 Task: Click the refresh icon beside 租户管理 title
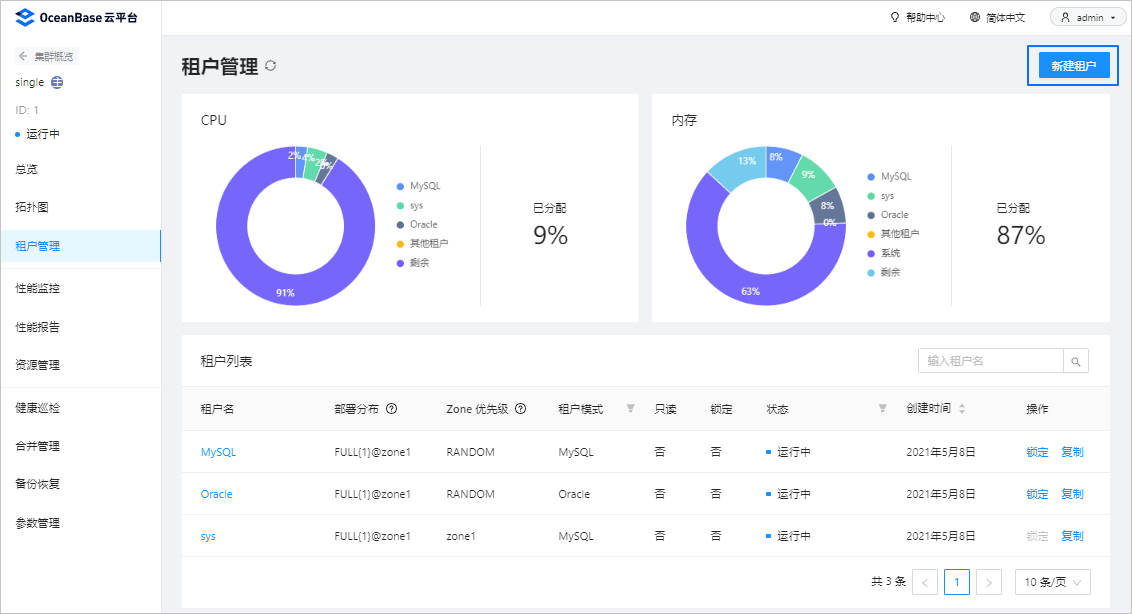pos(271,66)
